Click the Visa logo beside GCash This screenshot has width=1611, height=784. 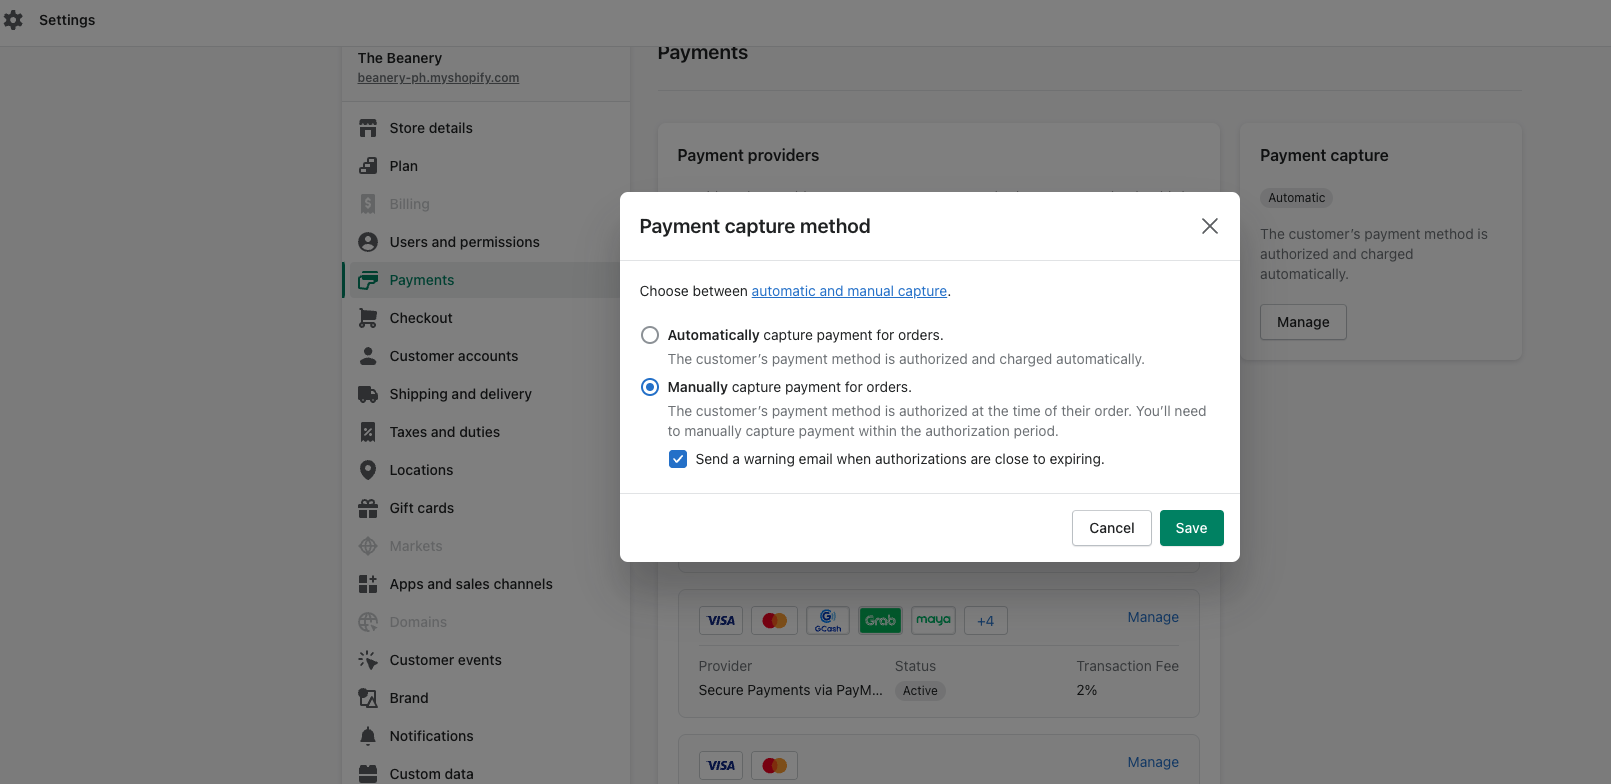pos(721,620)
